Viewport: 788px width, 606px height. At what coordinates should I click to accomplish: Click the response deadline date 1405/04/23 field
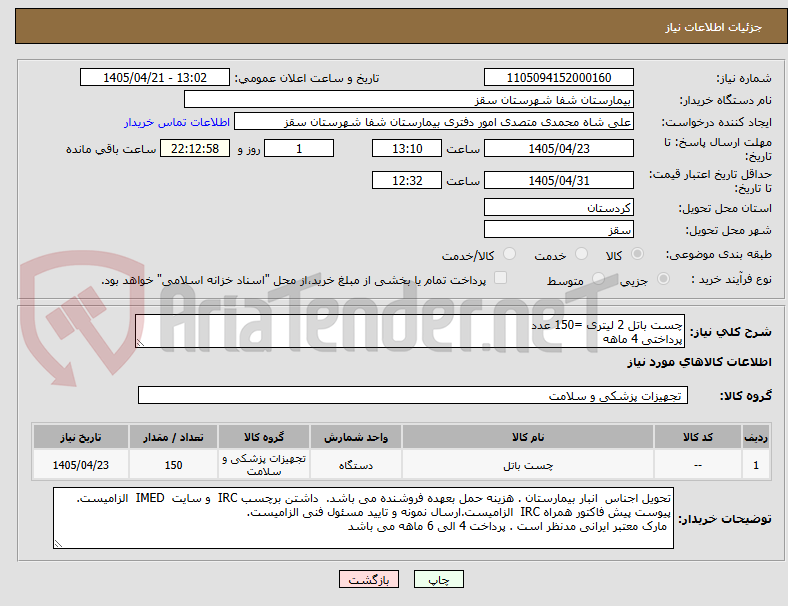tap(559, 148)
